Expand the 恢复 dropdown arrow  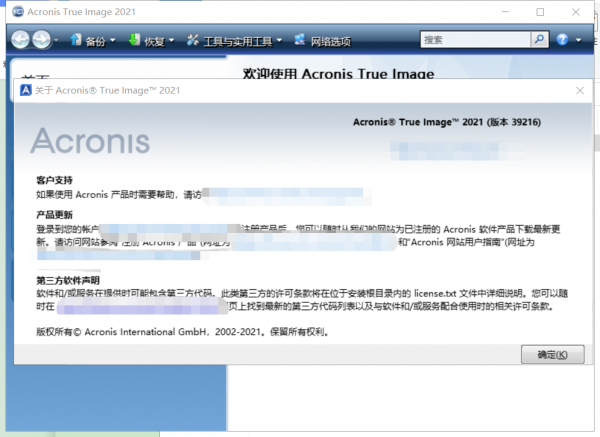tap(171, 40)
